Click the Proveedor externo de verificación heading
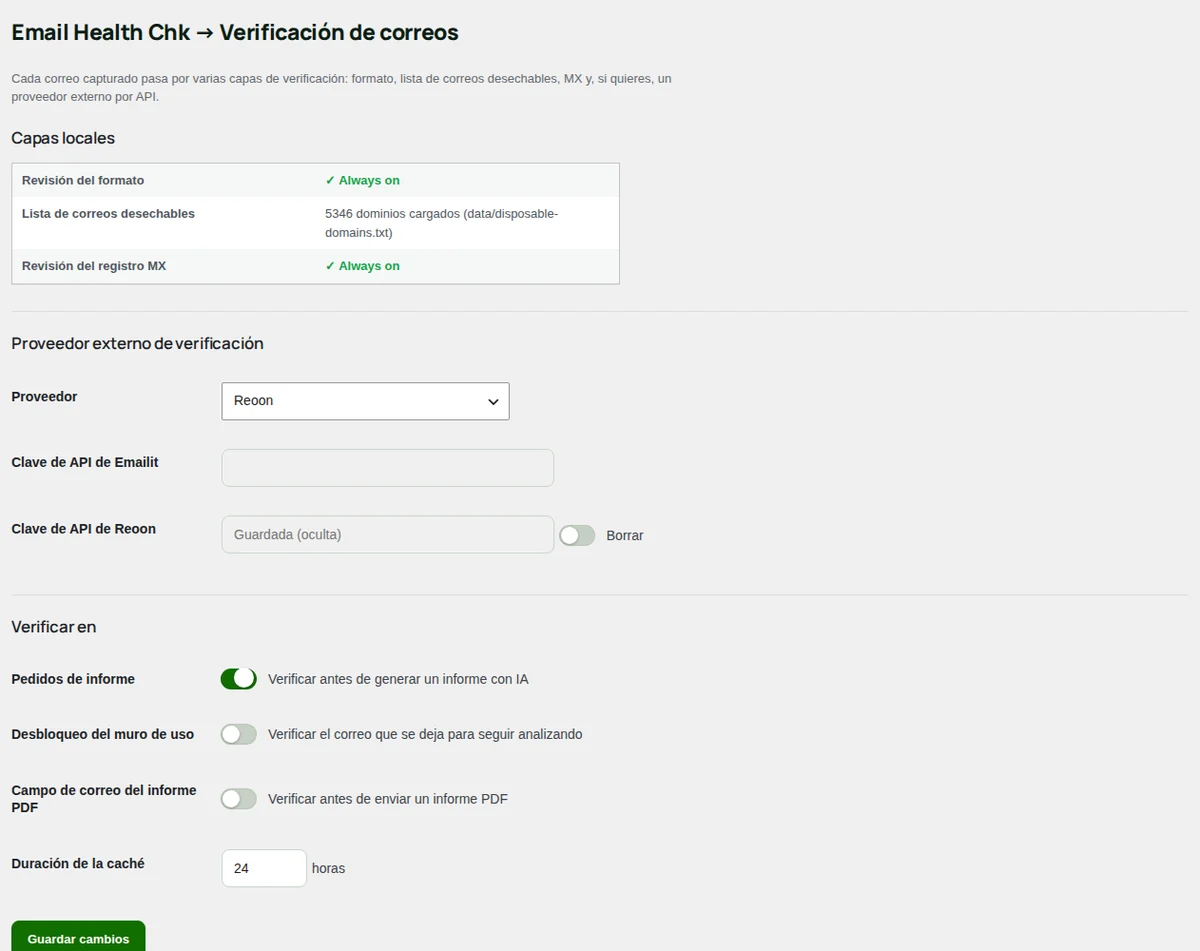 click(x=137, y=343)
